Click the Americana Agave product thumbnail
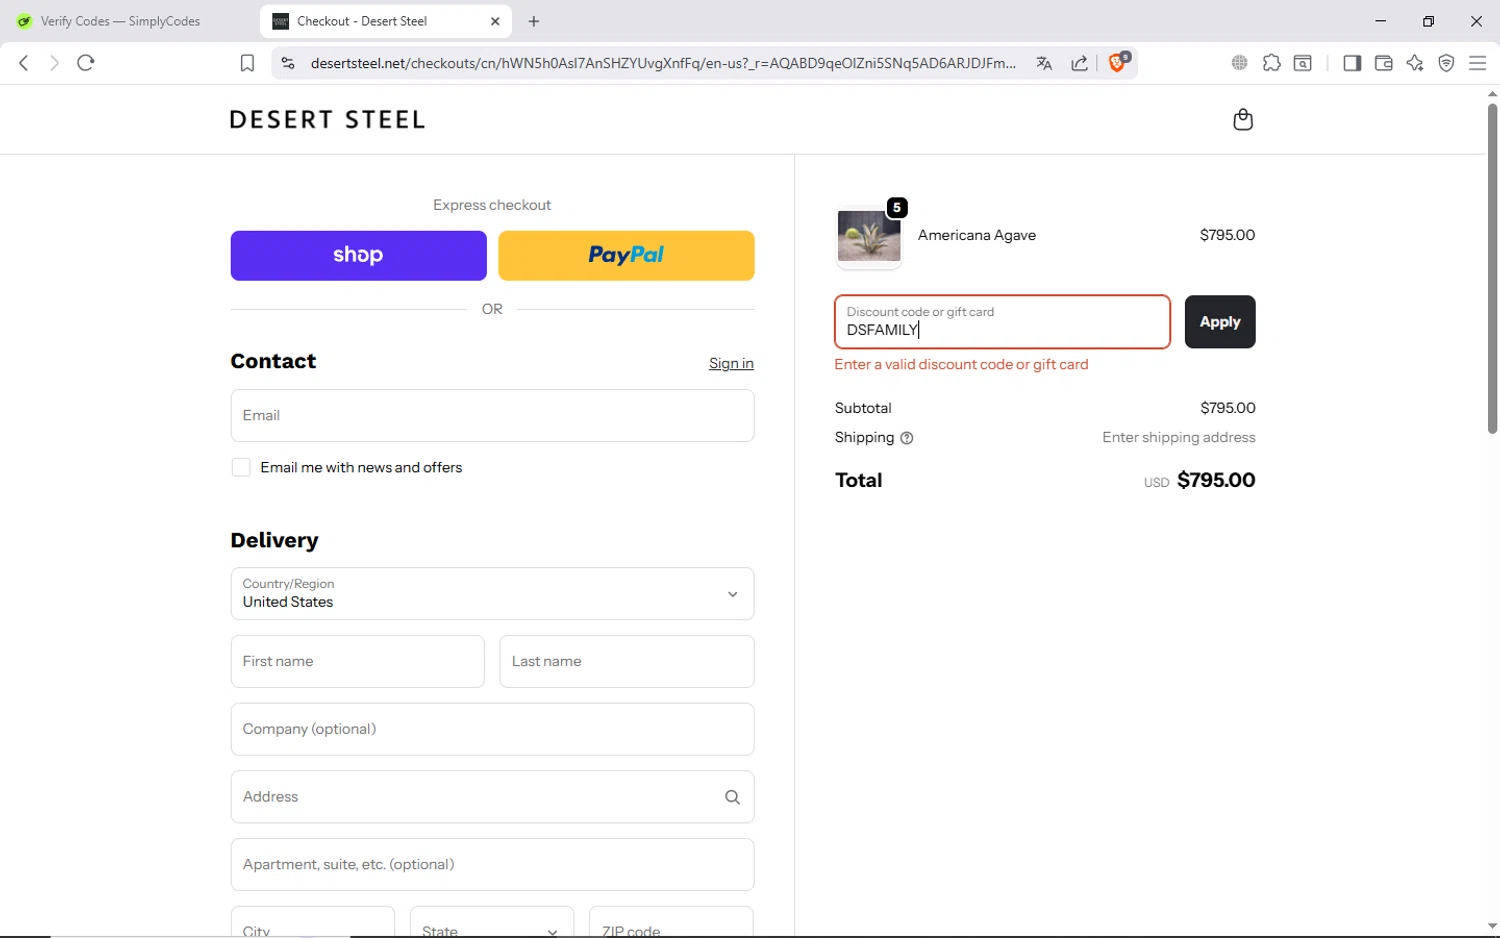 tap(869, 236)
